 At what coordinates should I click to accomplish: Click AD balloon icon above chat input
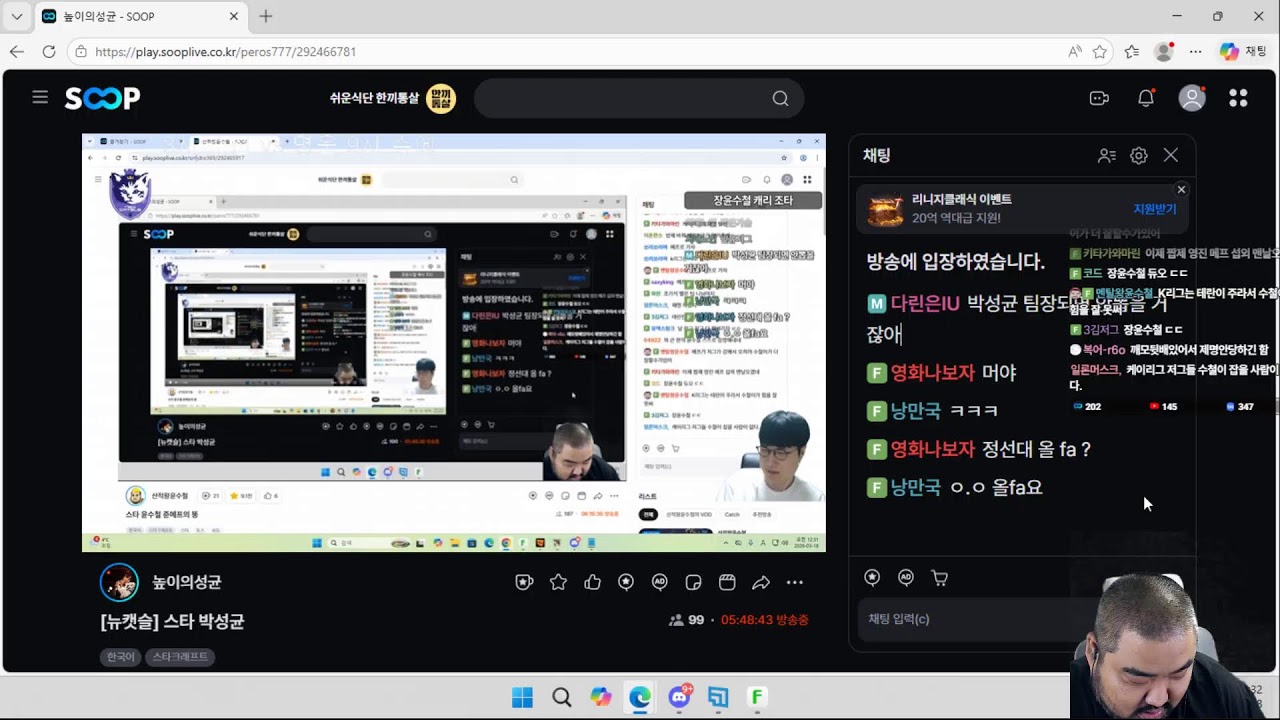tap(906, 578)
